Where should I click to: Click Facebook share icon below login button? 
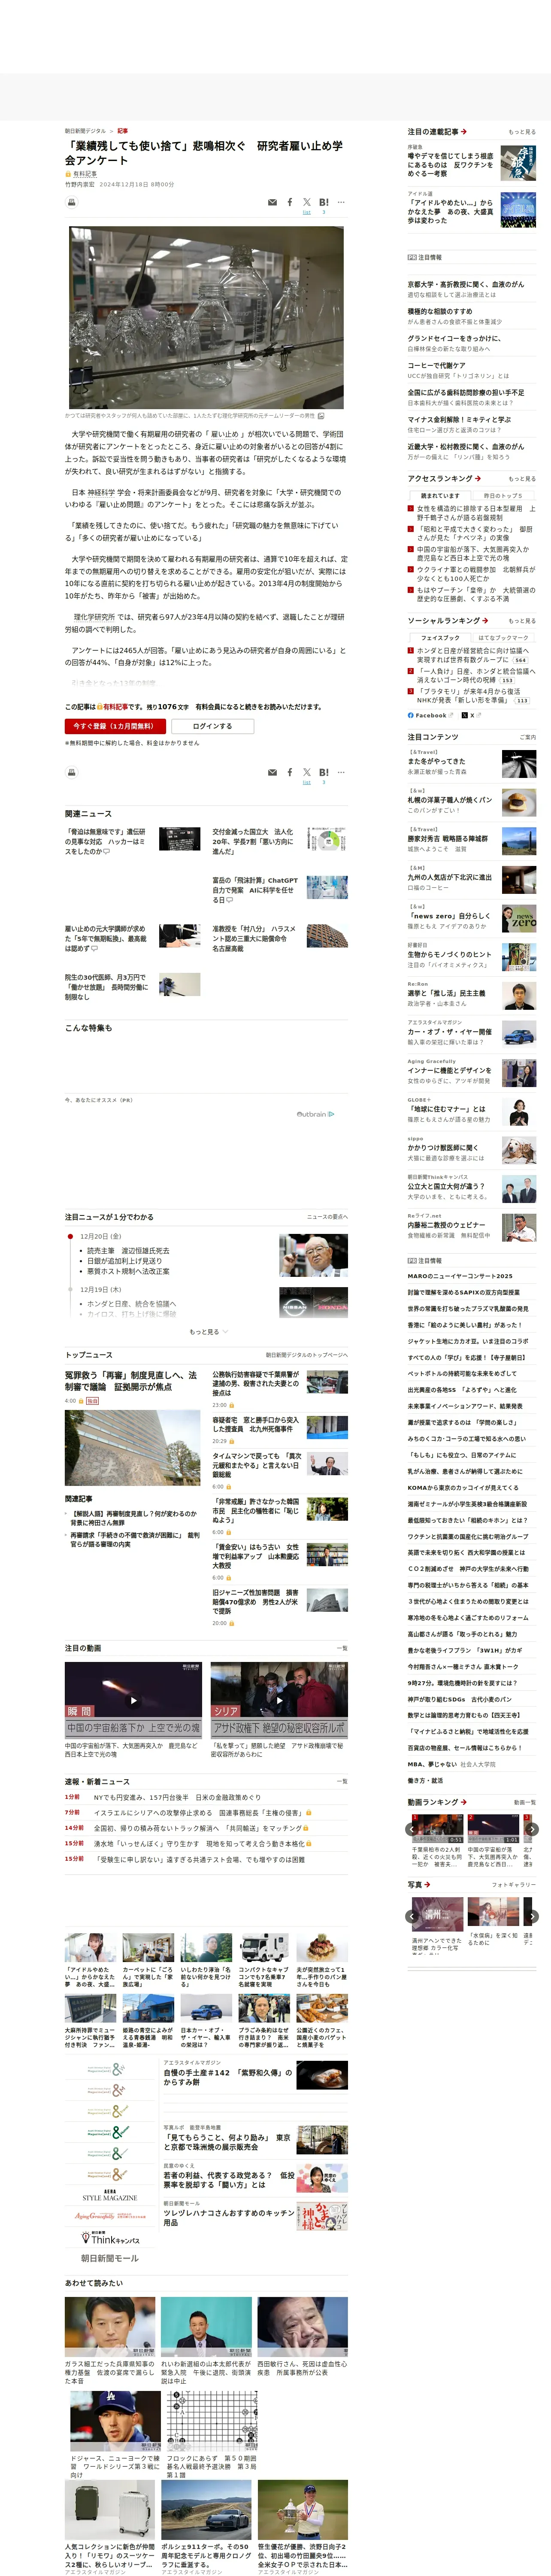click(x=290, y=772)
